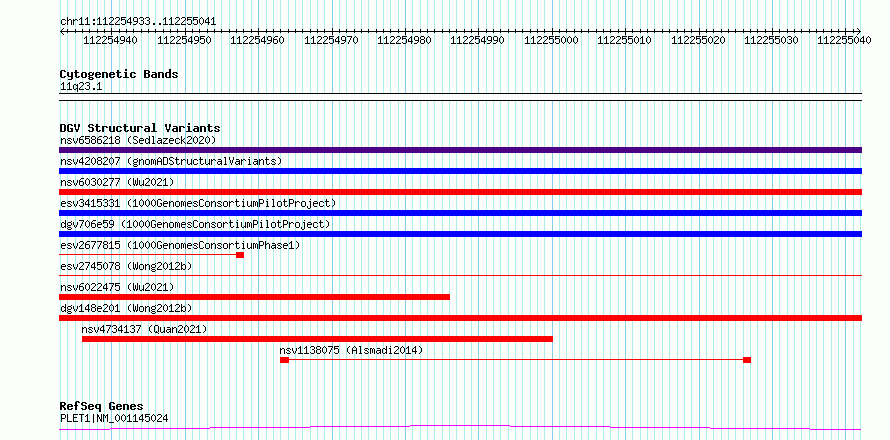Open the PLET1|NM_001145024 gene label

pos(114,419)
